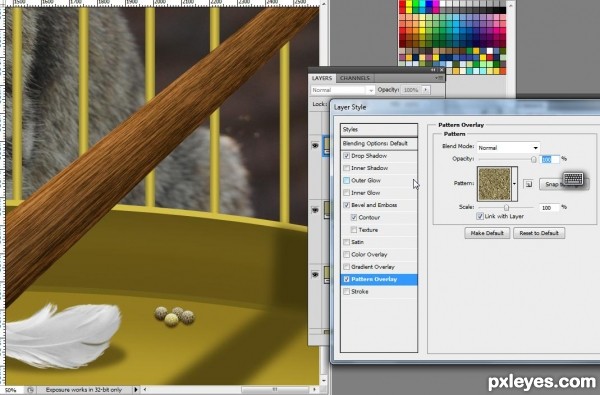
Task: Toggle visibility of the third layer eye
Action: (x=315, y=274)
